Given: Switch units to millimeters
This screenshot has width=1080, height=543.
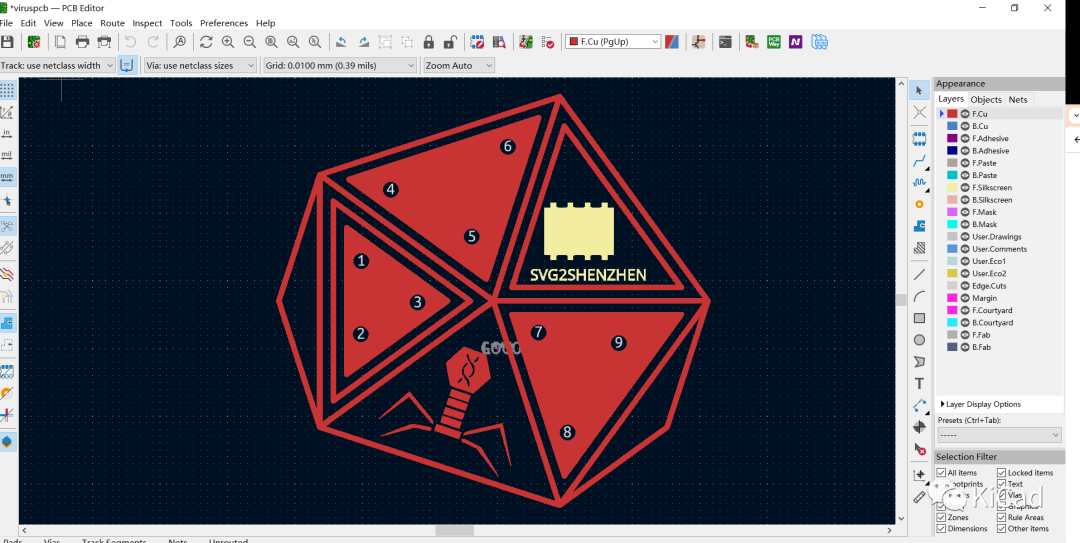Looking at the screenshot, I should 7,176.
